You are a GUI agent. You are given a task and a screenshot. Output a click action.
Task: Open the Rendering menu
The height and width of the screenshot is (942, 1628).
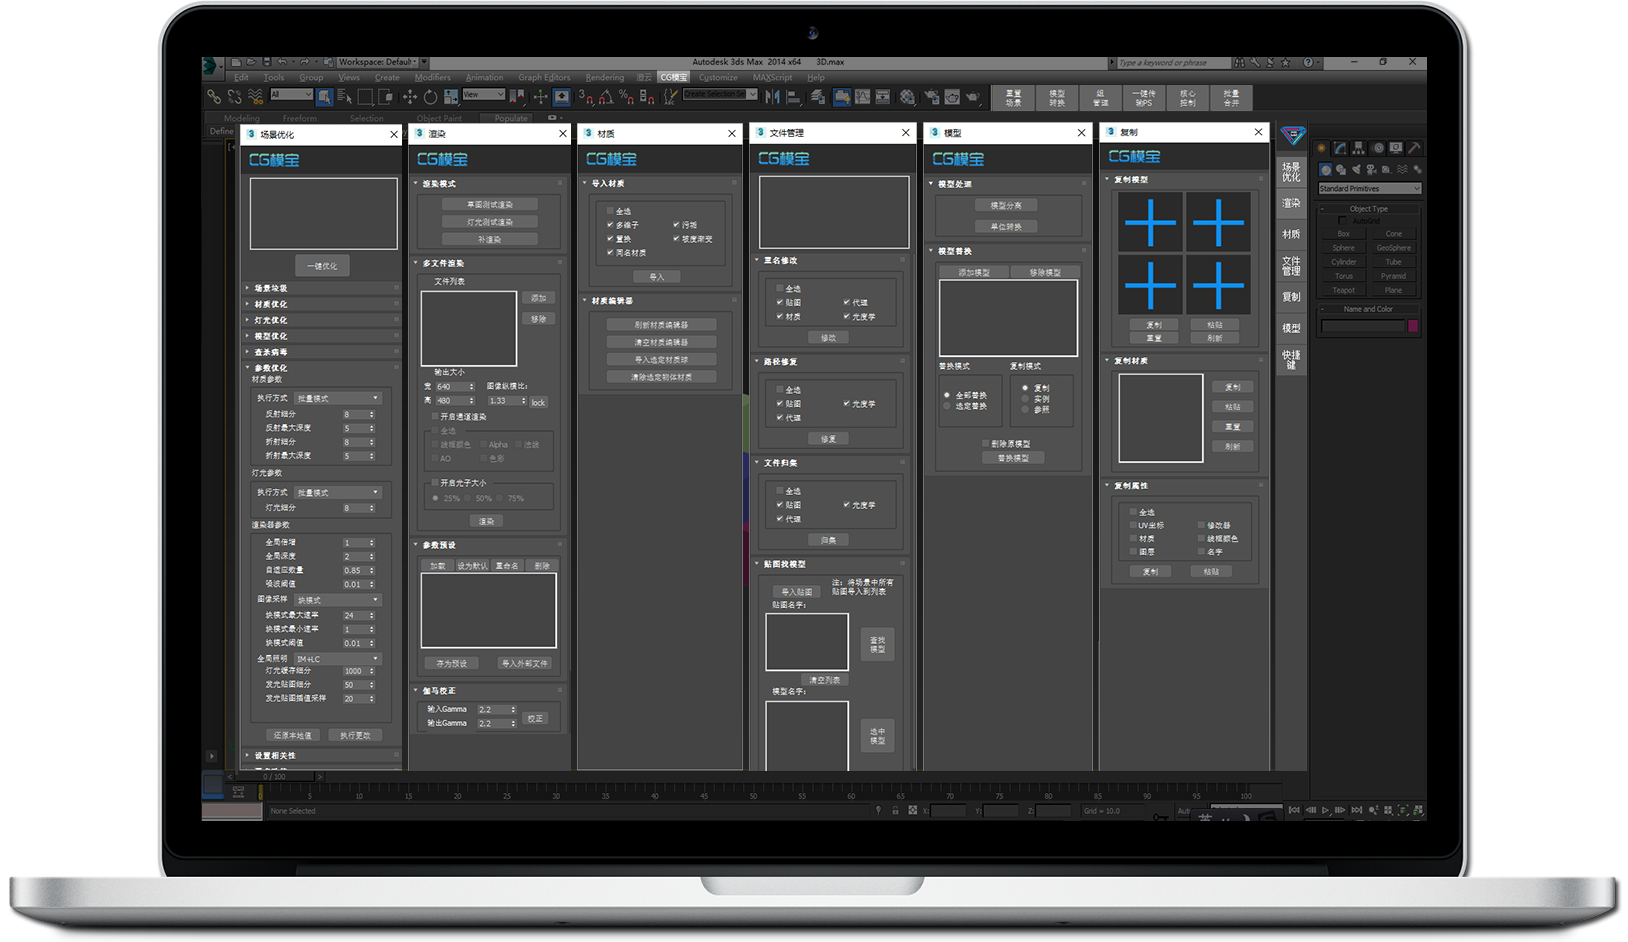[604, 77]
